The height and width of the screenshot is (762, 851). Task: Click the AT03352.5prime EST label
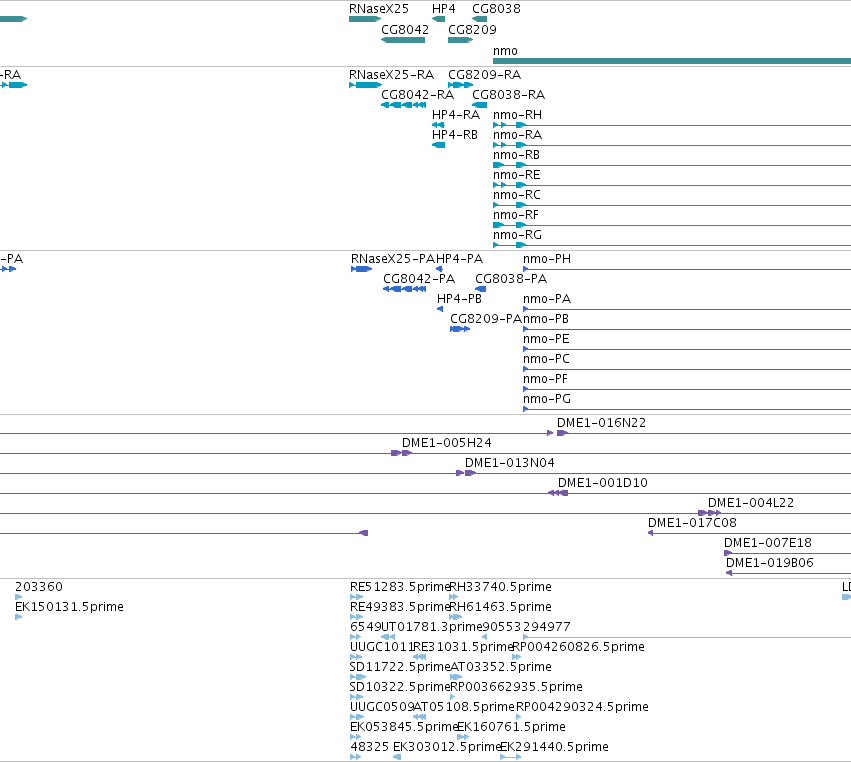[x=501, y=667]
